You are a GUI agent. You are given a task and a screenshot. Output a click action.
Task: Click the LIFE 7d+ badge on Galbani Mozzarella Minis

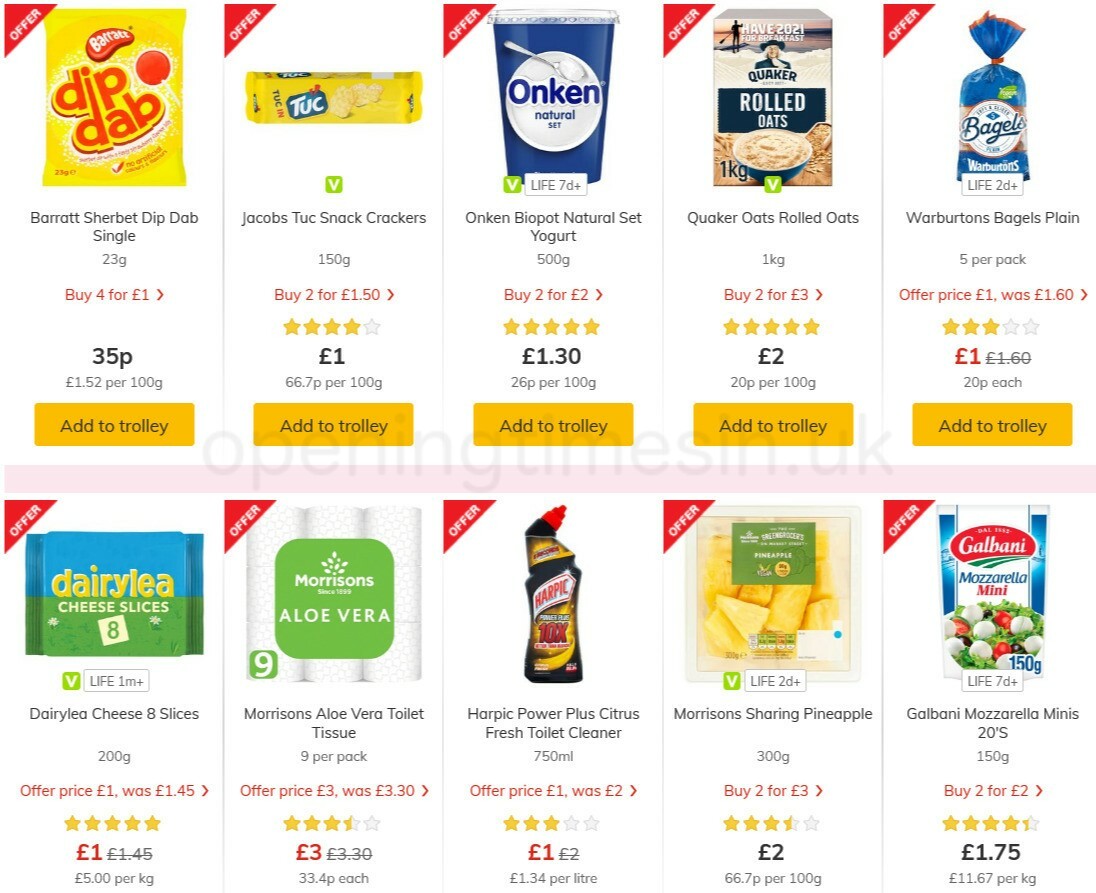[992, 680]
